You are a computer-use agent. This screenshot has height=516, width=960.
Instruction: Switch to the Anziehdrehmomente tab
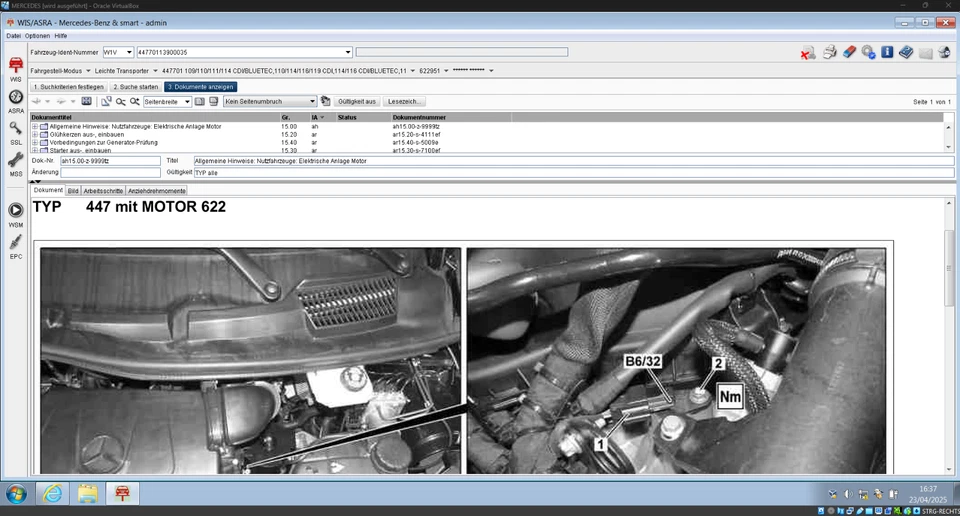click(157, 191)
